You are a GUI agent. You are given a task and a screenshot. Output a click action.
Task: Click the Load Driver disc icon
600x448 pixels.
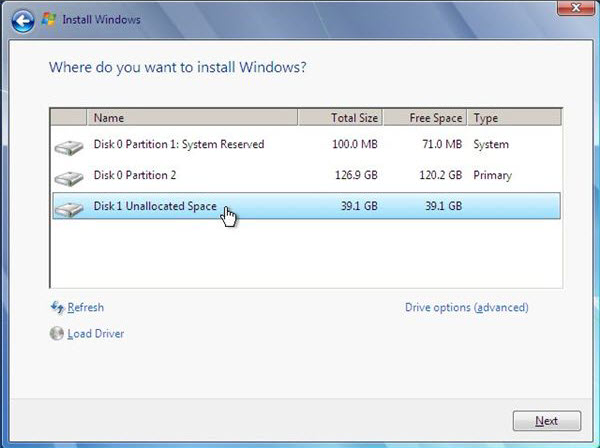pyautogui.click(x=57, y=333)
